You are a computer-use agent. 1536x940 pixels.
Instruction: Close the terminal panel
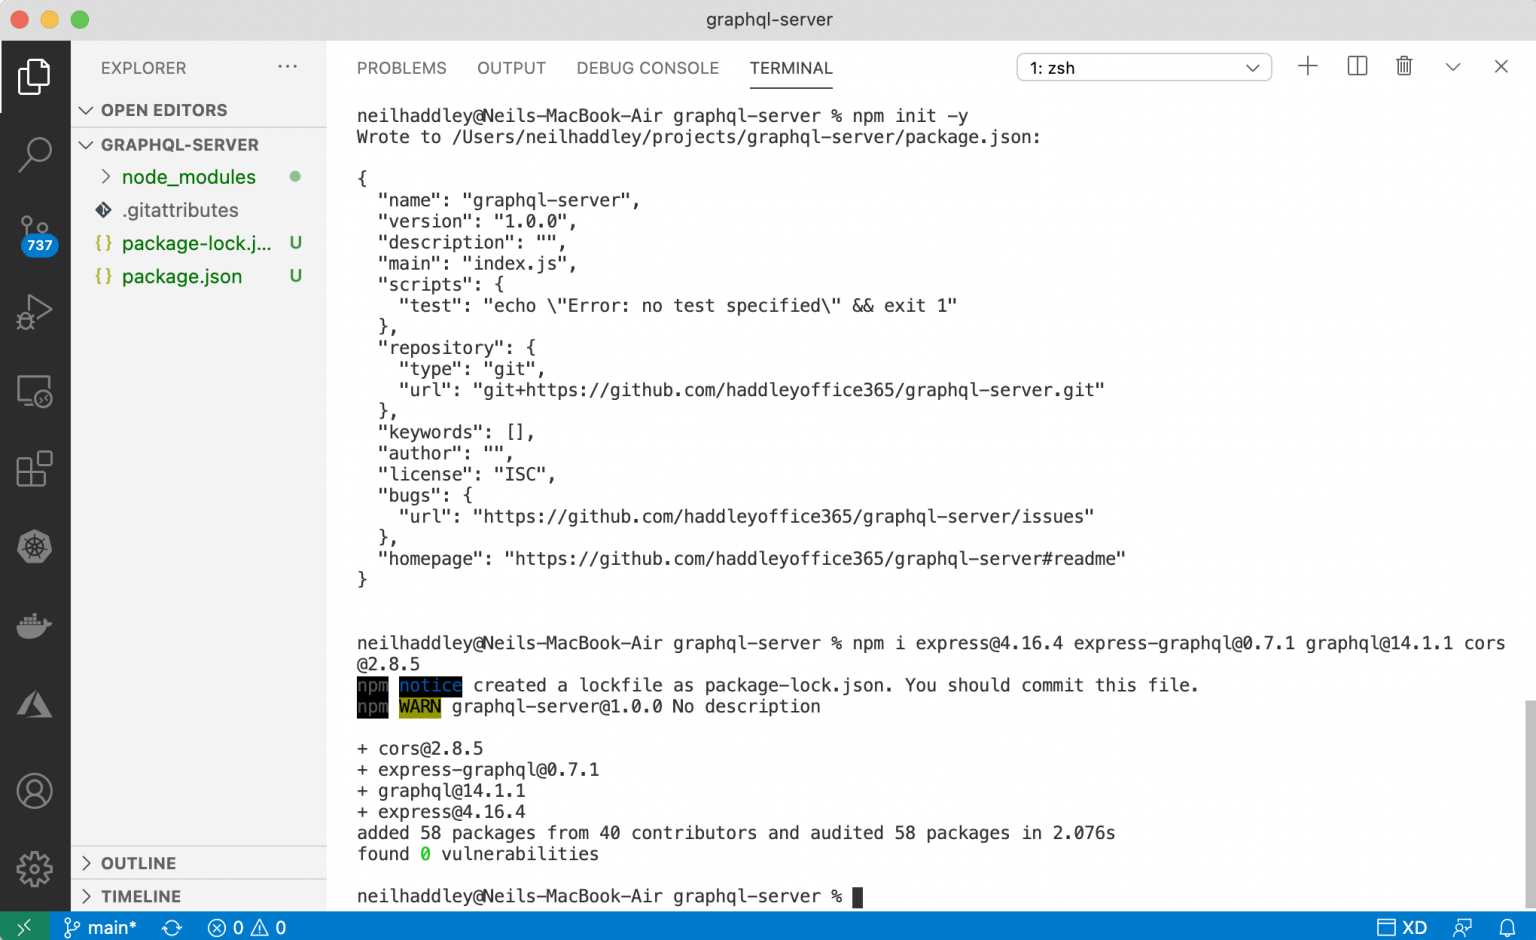[1501, 67]
